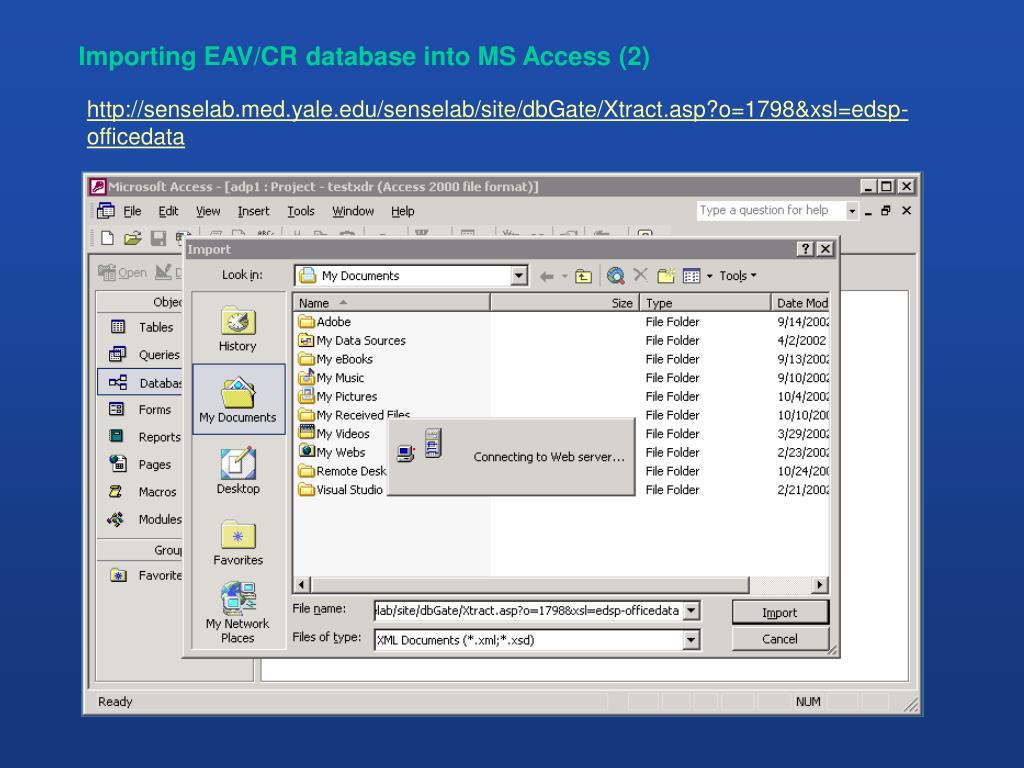Click the Cancel button
Screen dimensions: 1024x768
(x=780, y=639)
